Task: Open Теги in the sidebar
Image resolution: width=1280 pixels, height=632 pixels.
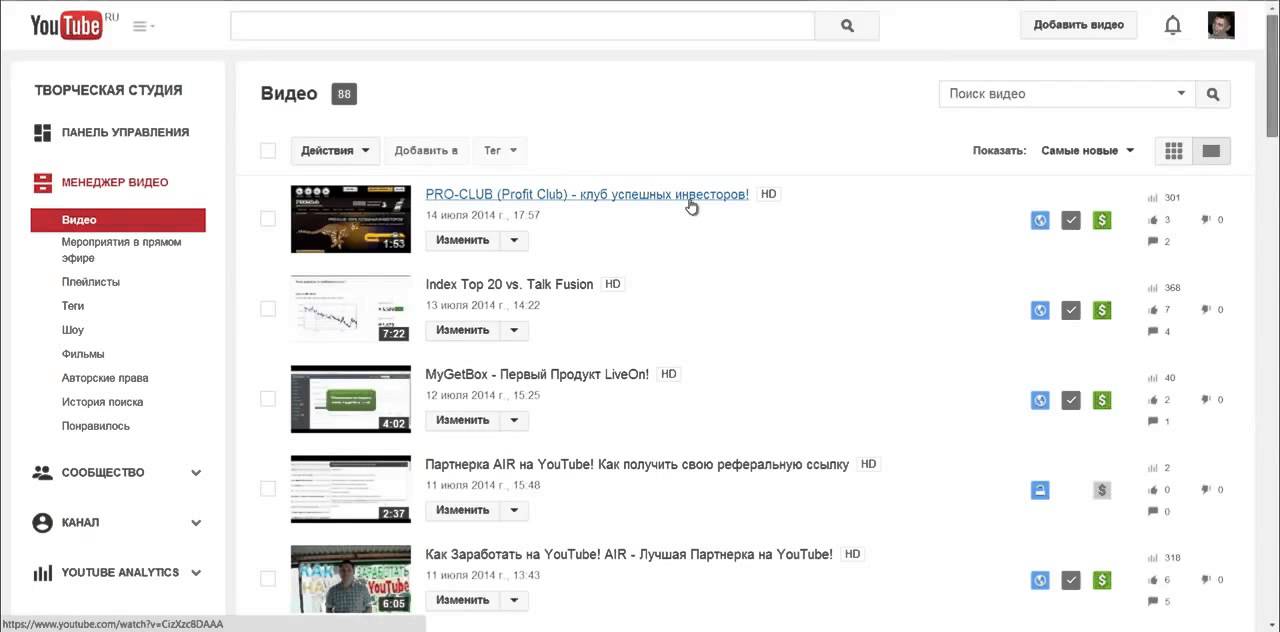Action: pos(73,306)
